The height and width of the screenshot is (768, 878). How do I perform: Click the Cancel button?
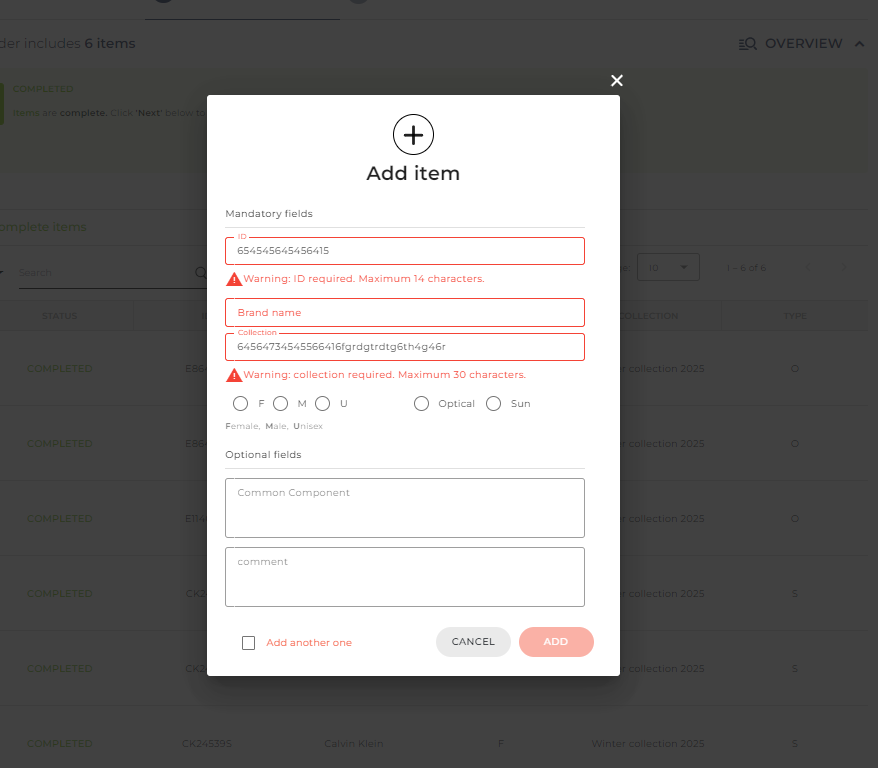[x=473, y=641]
